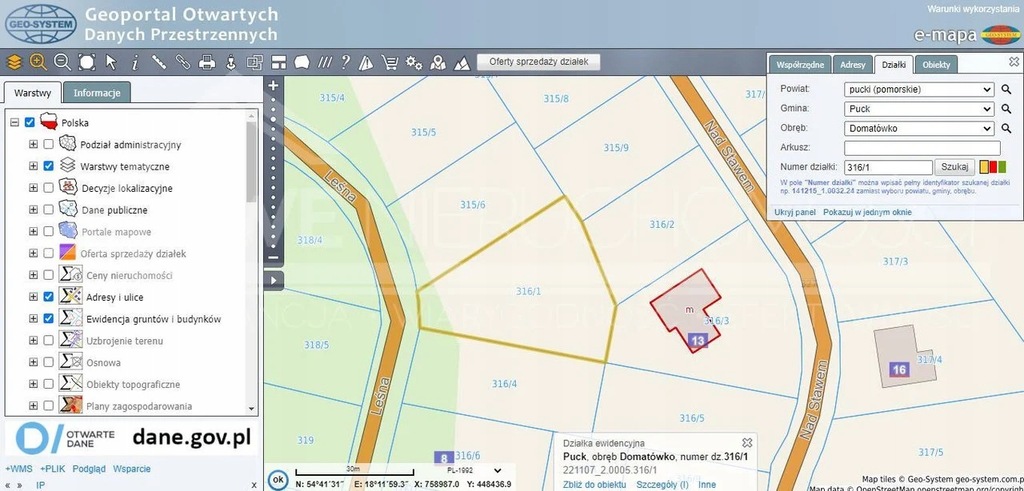This screenshot has width=1024, height=491.
Task: Click Zbliż do obiektu link
Action: [x=594, y=484]
